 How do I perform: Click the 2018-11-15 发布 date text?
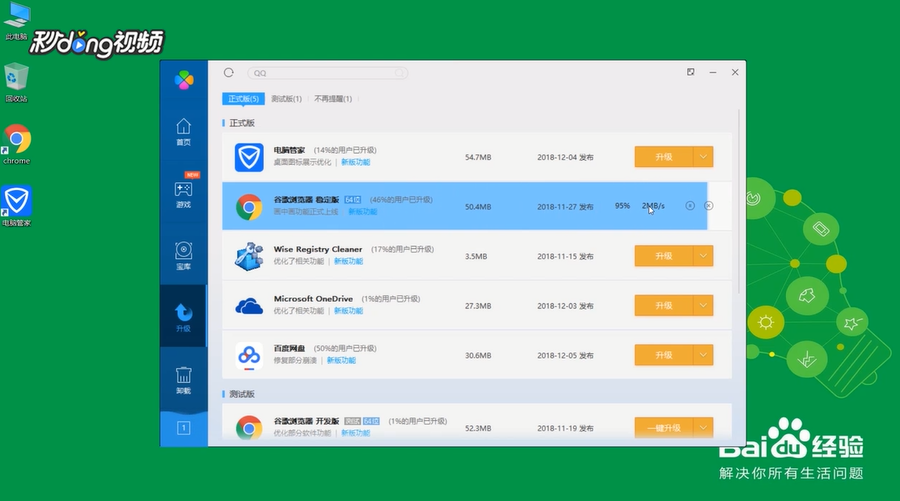(565, 257)
